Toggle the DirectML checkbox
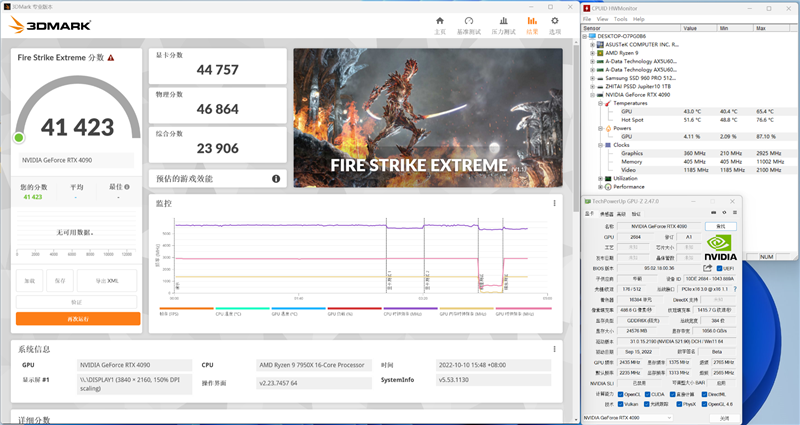This screenshot has width=800, height=425. click(704, 394)
